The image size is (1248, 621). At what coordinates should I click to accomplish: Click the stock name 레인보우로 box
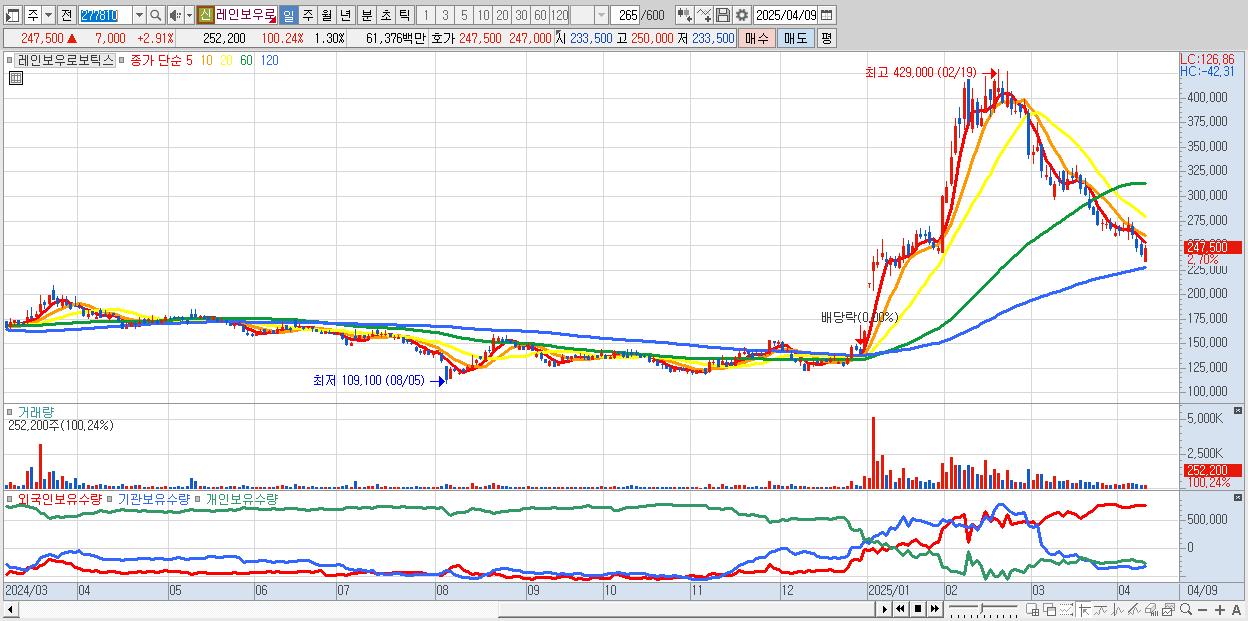pyautogui.click(x=245, y=15)
